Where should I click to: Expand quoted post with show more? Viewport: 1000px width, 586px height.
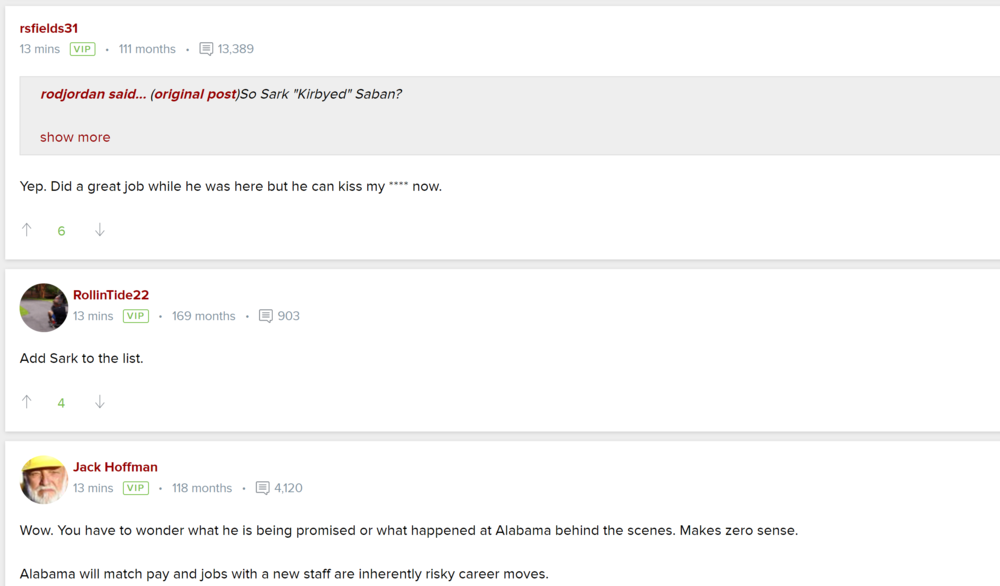point(75,137)
